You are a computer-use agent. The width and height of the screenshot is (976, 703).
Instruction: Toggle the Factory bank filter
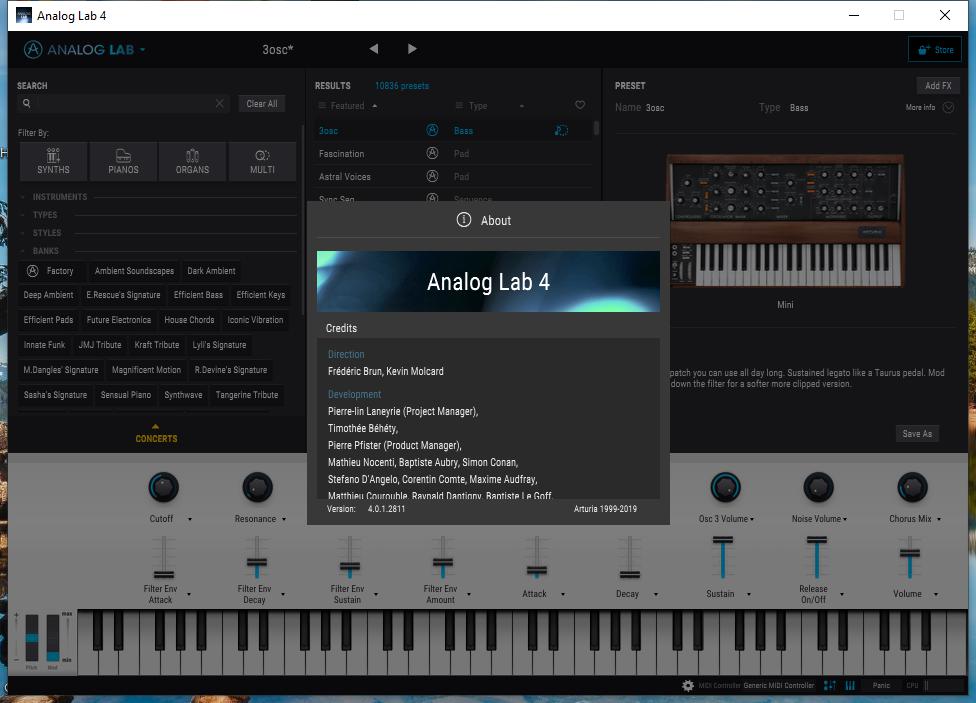coord(50,271)
